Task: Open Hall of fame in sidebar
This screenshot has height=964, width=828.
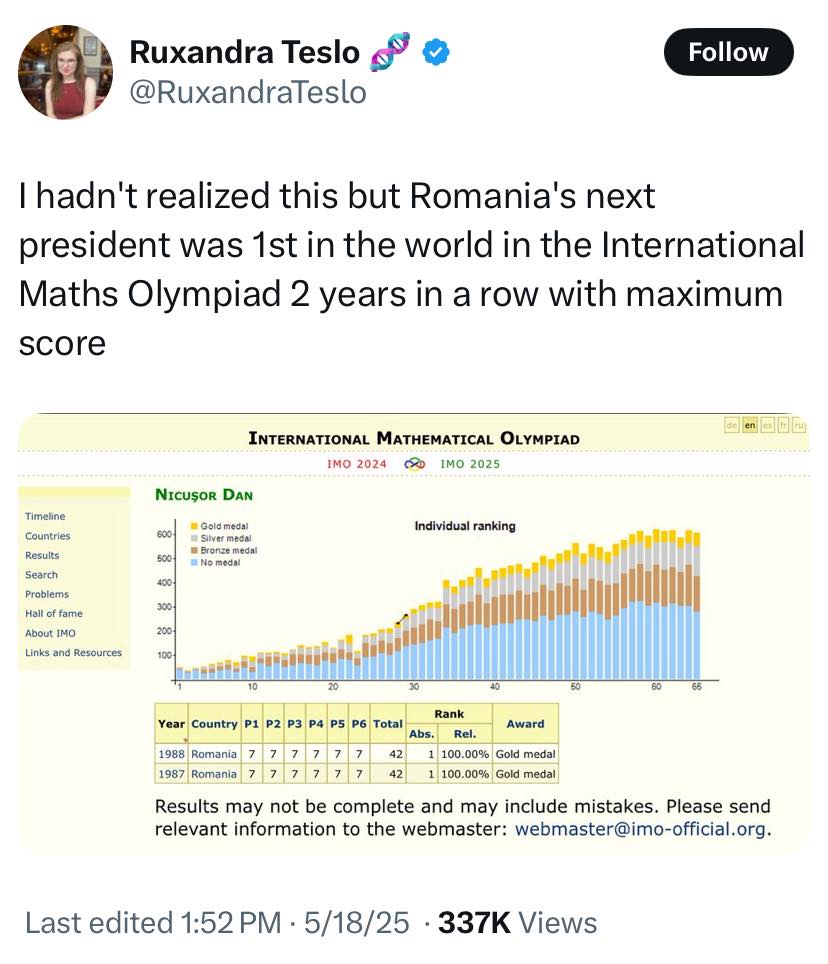Action: 54,613
